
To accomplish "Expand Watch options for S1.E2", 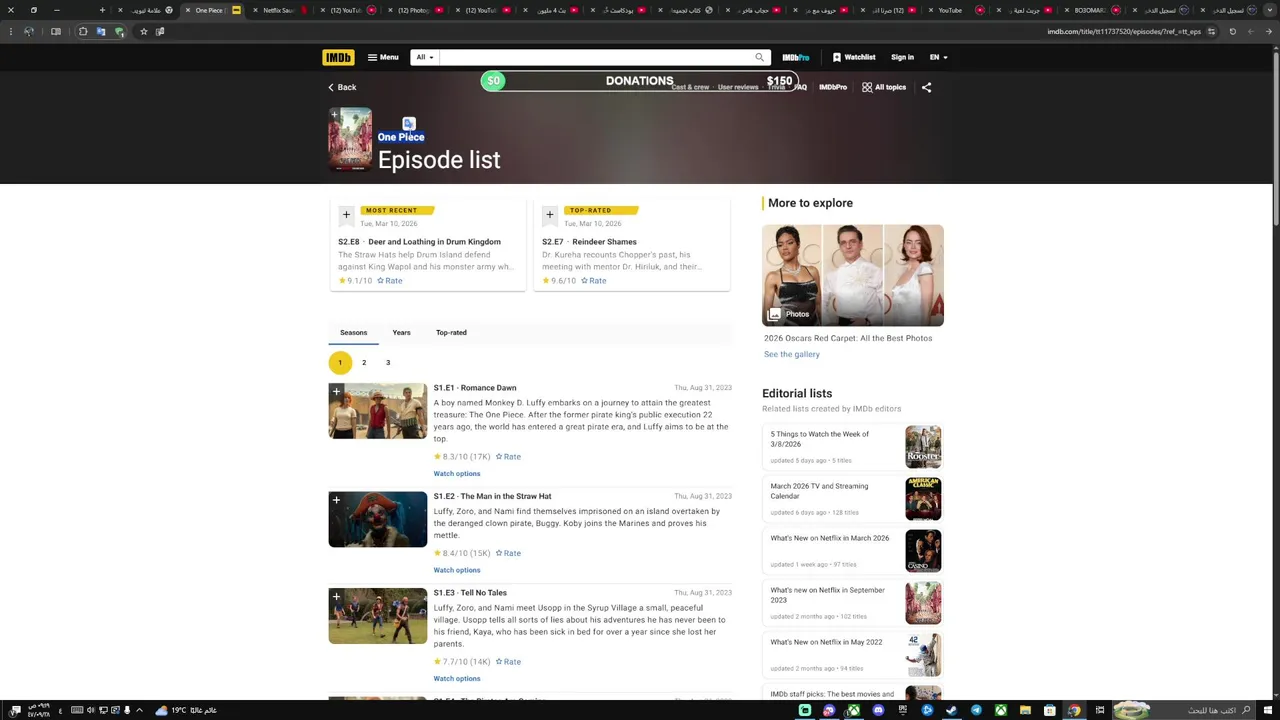I will tap(457, 570).
